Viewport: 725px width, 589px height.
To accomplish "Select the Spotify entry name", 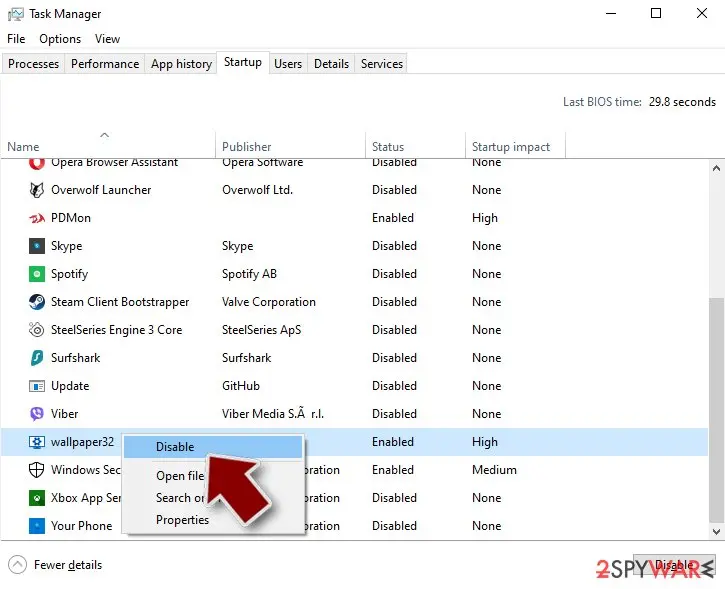I will tap(69, 274).
